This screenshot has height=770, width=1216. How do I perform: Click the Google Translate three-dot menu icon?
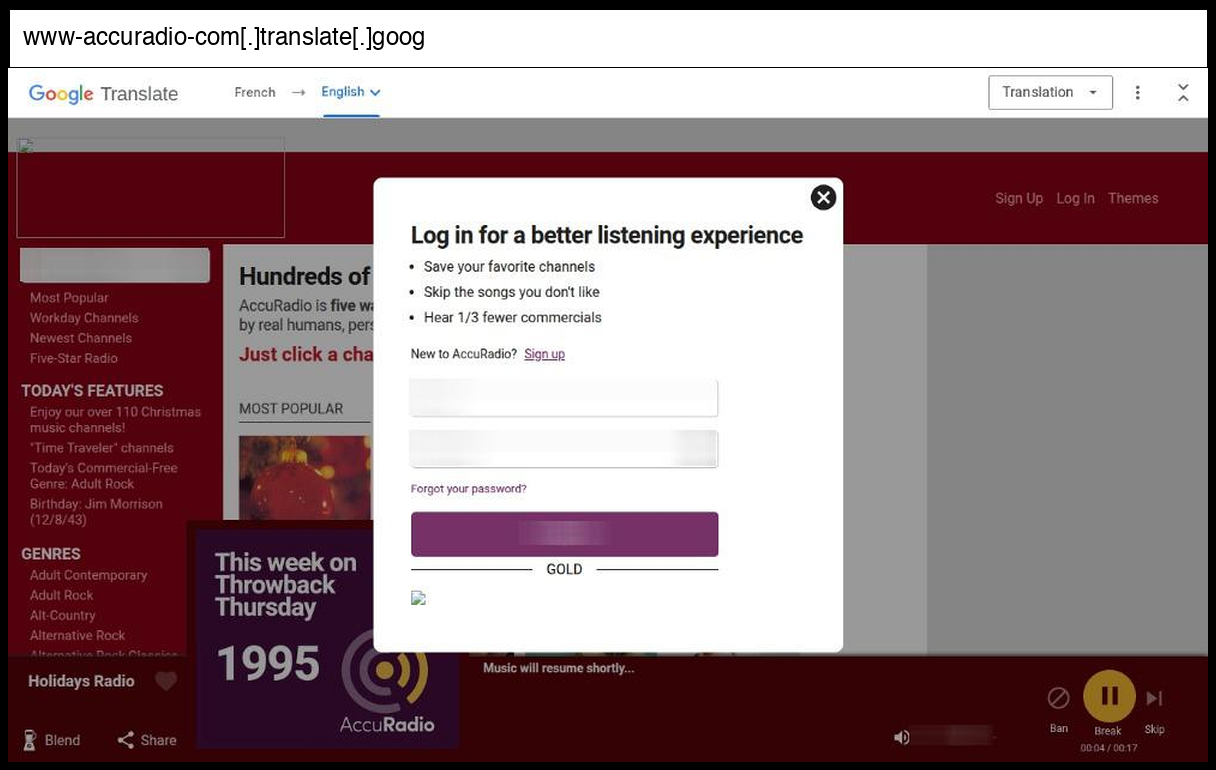pos(1137,93)
